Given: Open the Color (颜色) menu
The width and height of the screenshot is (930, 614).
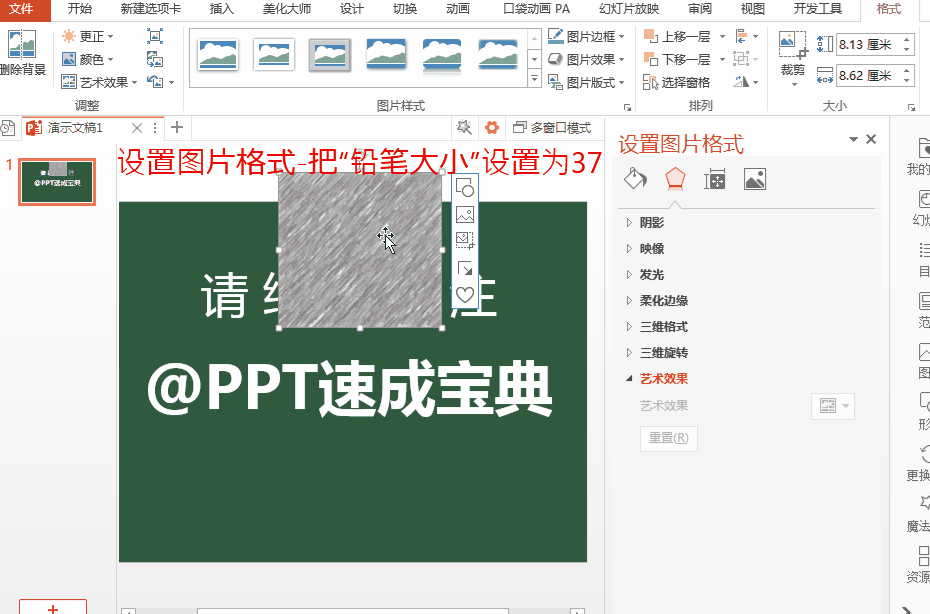Looking at the screenshot, I should [87, 59].
